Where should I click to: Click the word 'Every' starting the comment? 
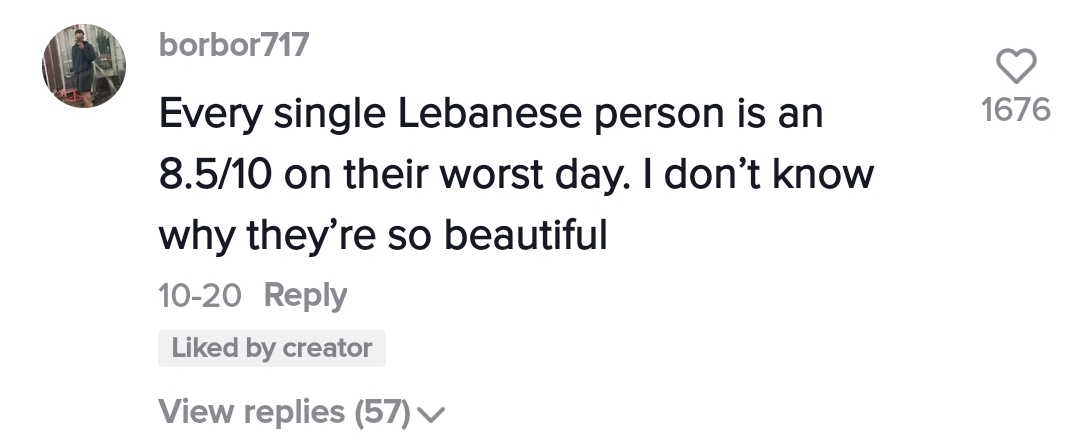(x=210, y=114)
